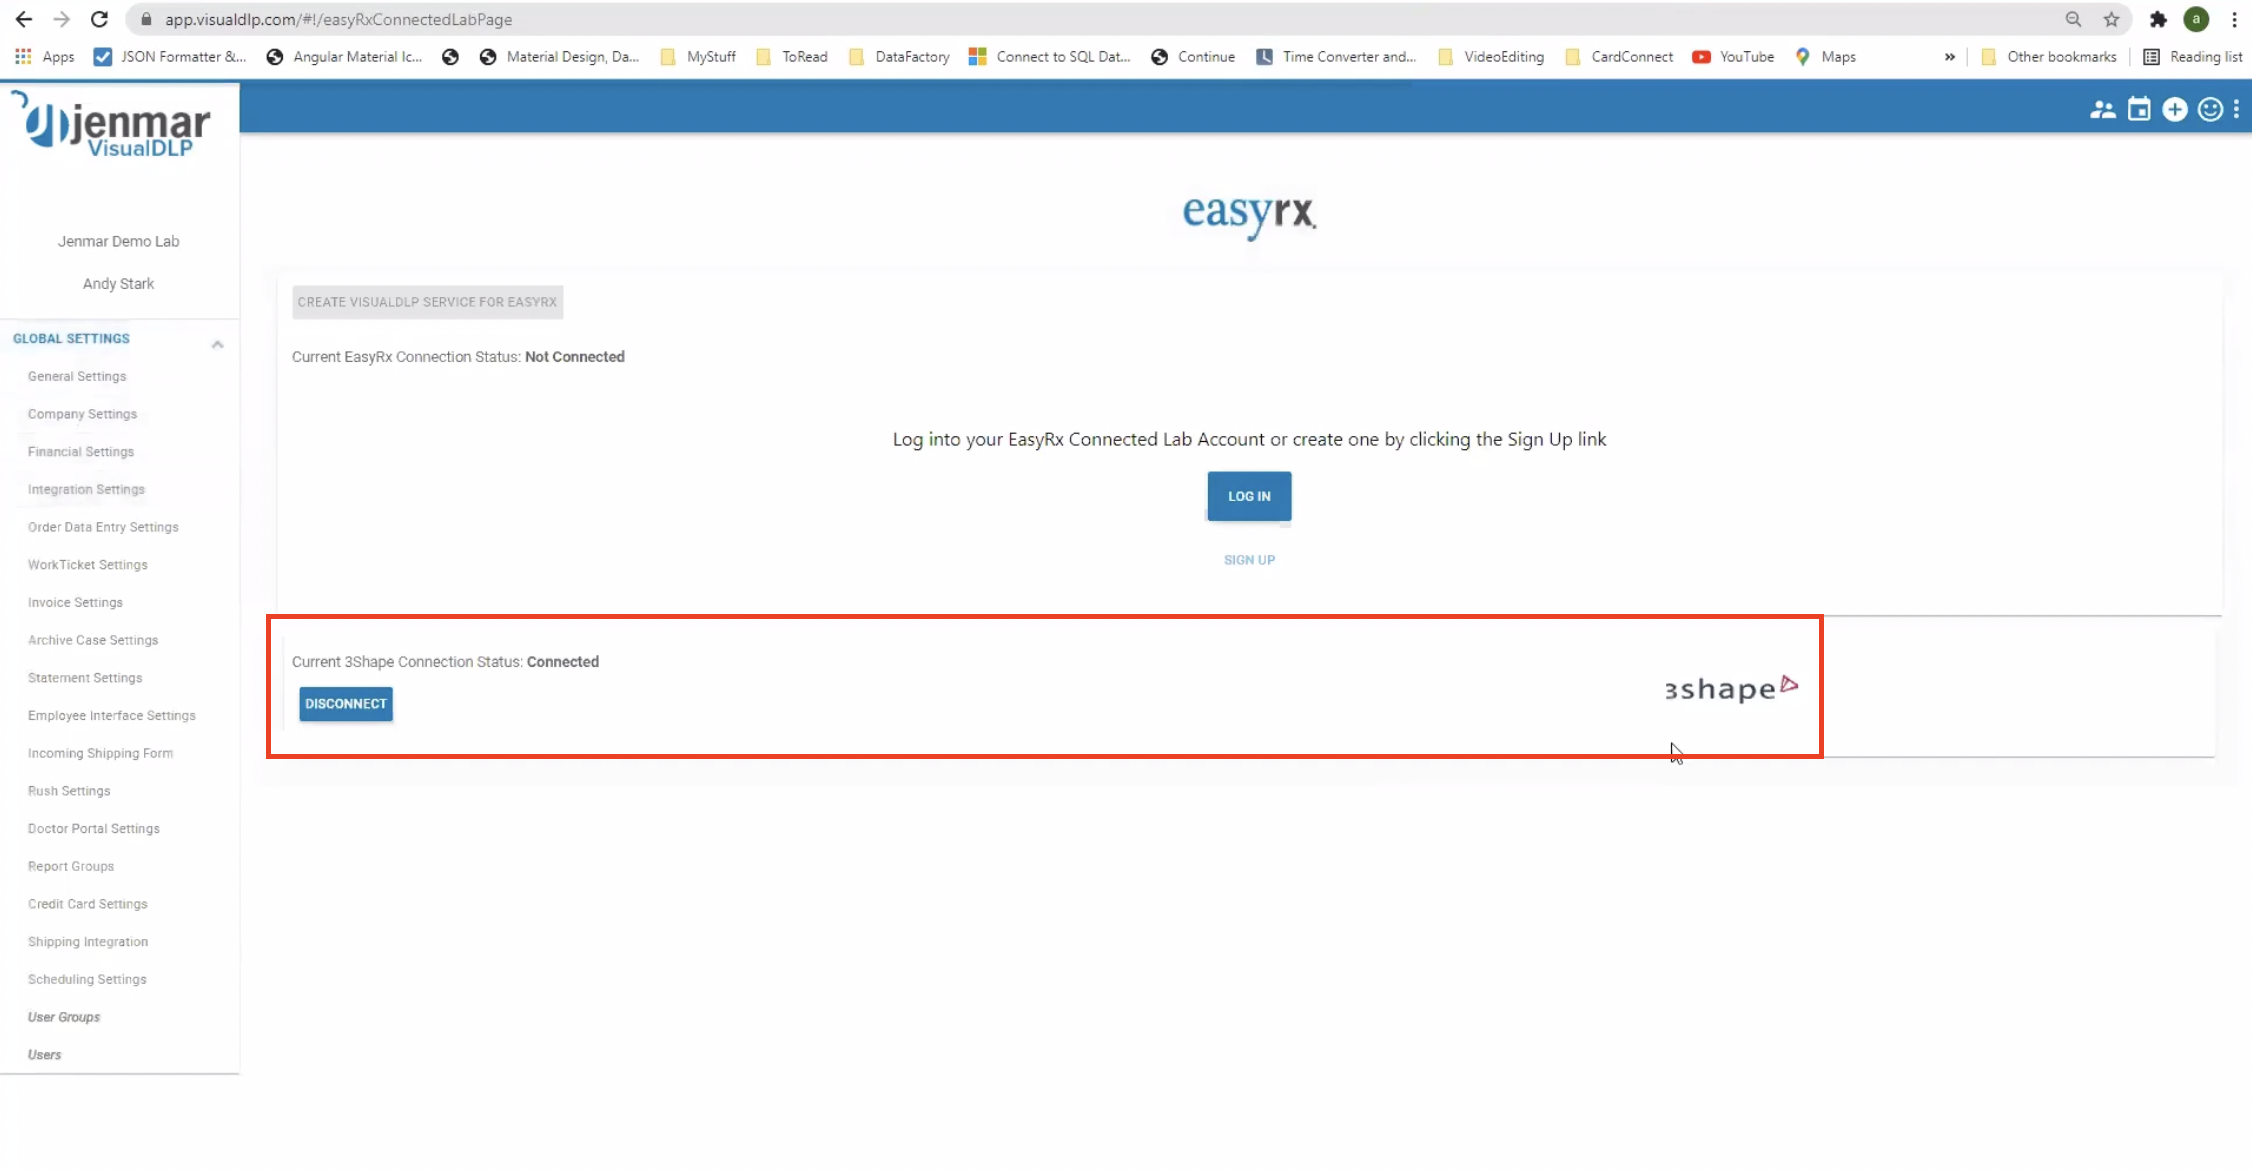Click the SIGN UP link
This screenshot has width=2252, height=1170.
pos(1249,560)
